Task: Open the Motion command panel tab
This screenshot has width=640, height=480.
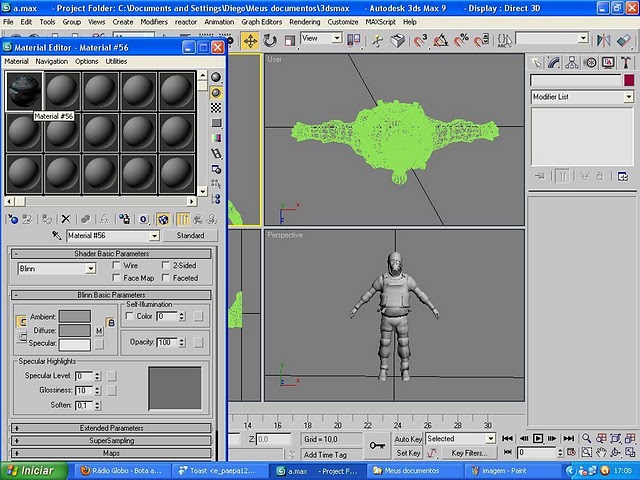Action: coord(590,63)
